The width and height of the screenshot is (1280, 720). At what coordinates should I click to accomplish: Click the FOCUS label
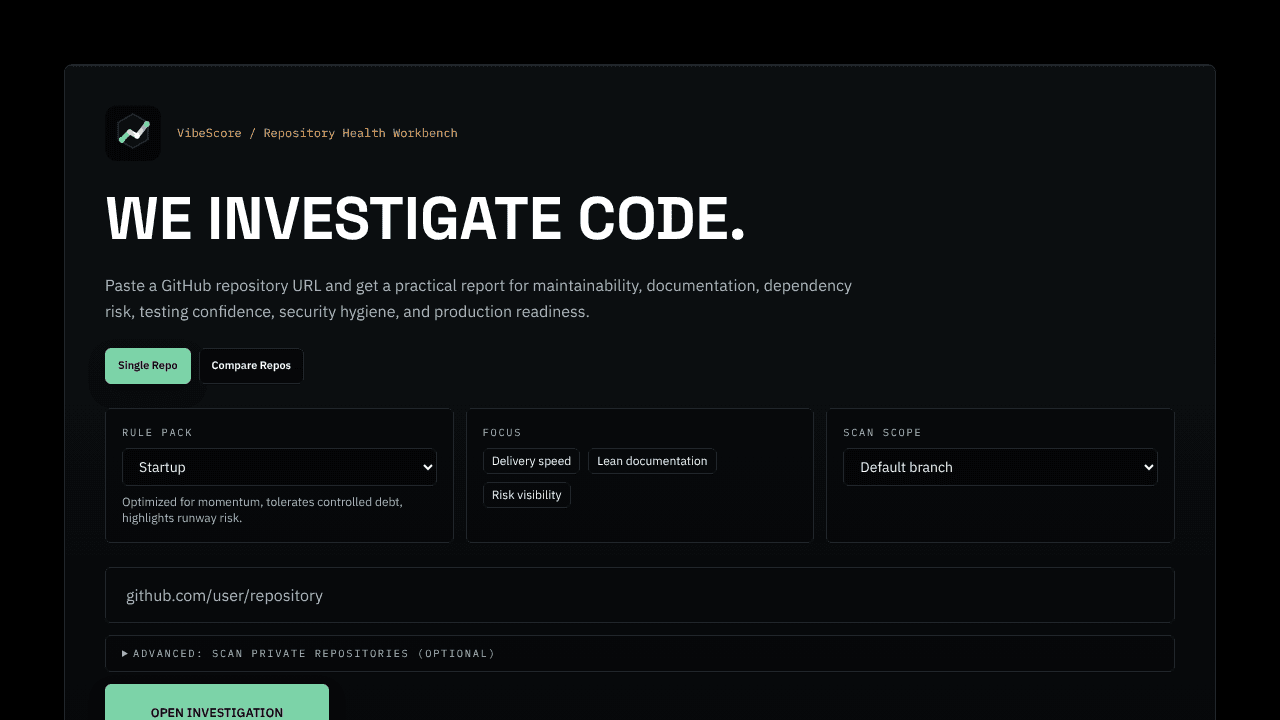(502, 433)
